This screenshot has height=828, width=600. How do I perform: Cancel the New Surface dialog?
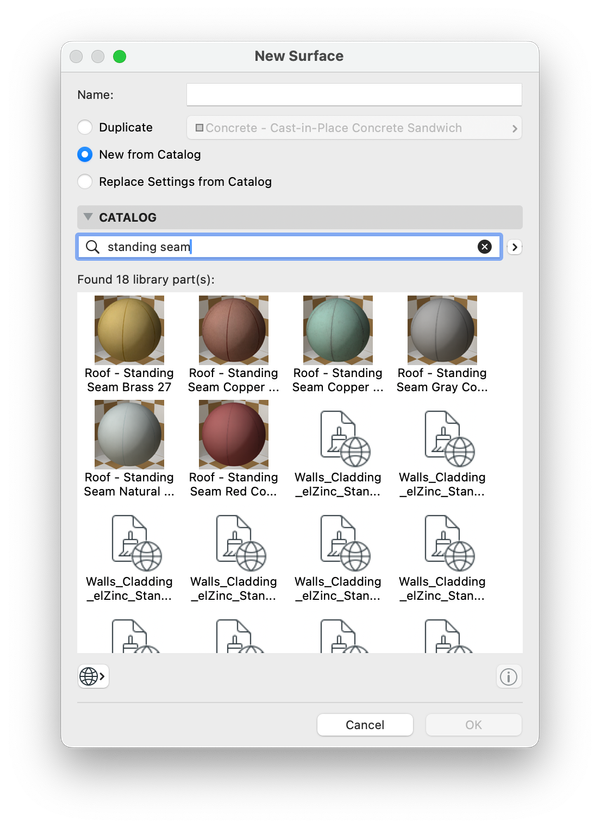[365, 724]
